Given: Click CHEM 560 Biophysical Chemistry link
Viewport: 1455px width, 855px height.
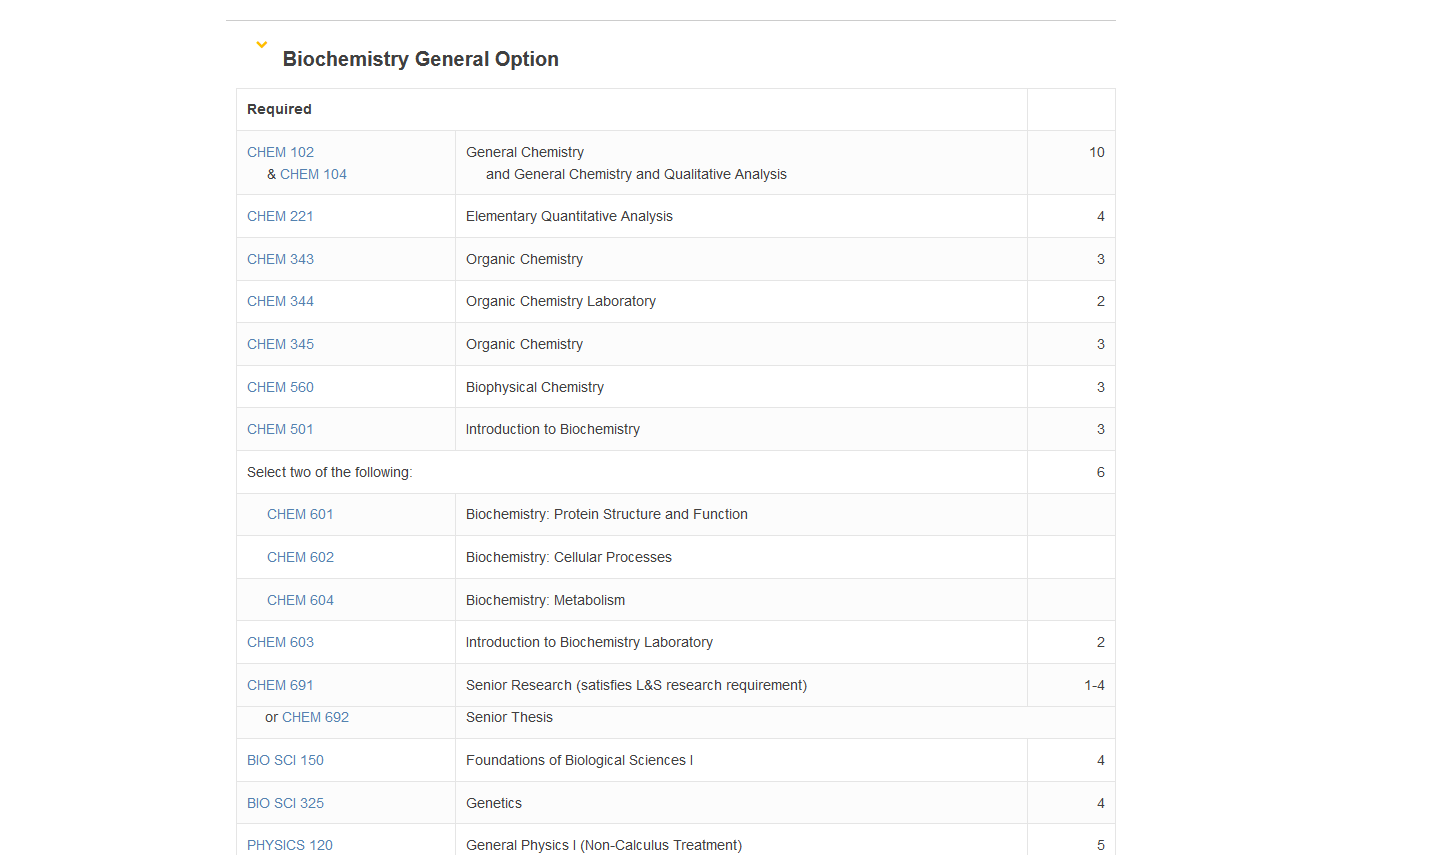Looking at the screenshot, I should [x=280, y=387].
